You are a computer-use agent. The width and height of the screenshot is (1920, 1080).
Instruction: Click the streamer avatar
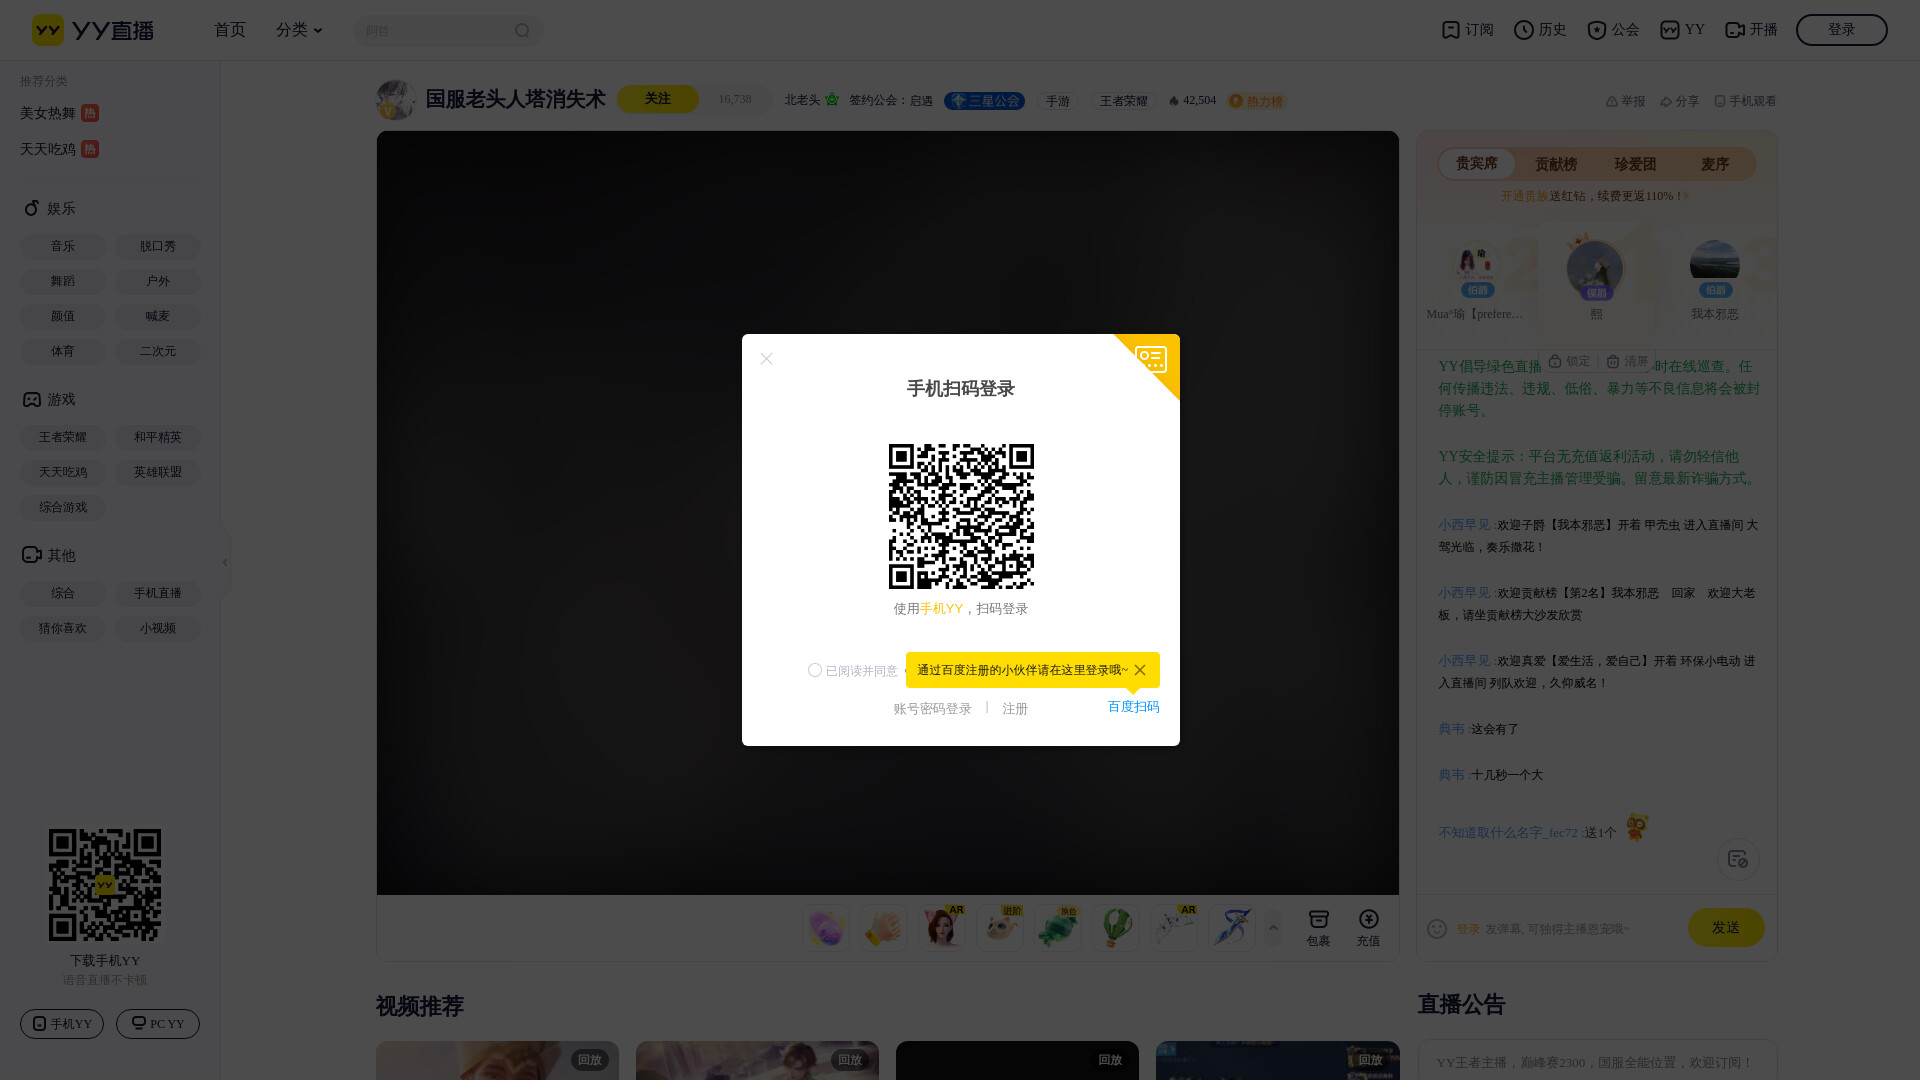coord(396,100)
